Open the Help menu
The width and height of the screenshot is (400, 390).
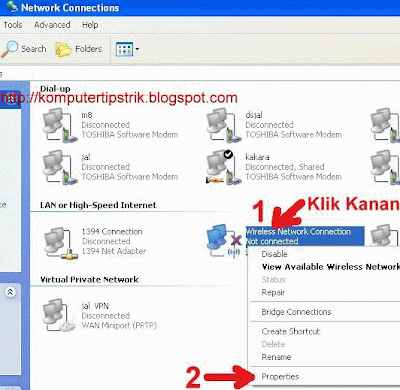90,25
